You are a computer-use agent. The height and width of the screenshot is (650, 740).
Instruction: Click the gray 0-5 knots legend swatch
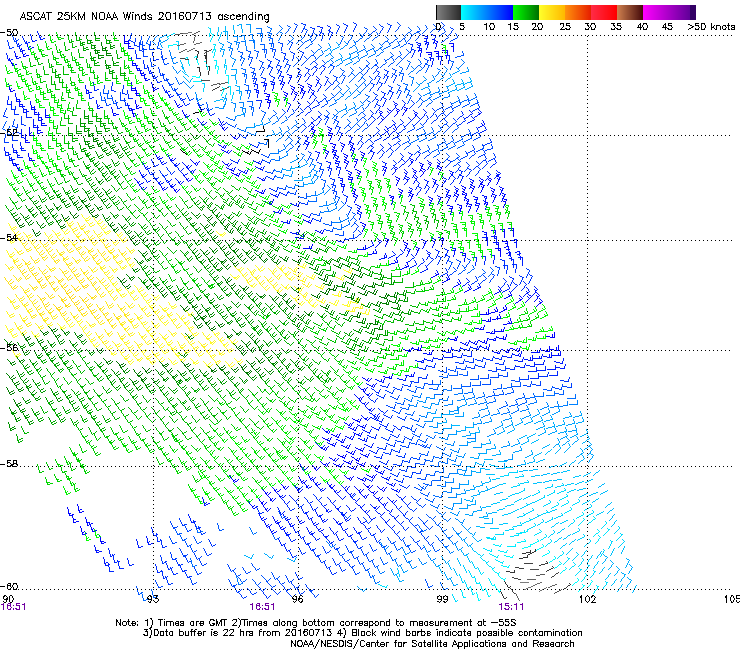pos(448,12)
